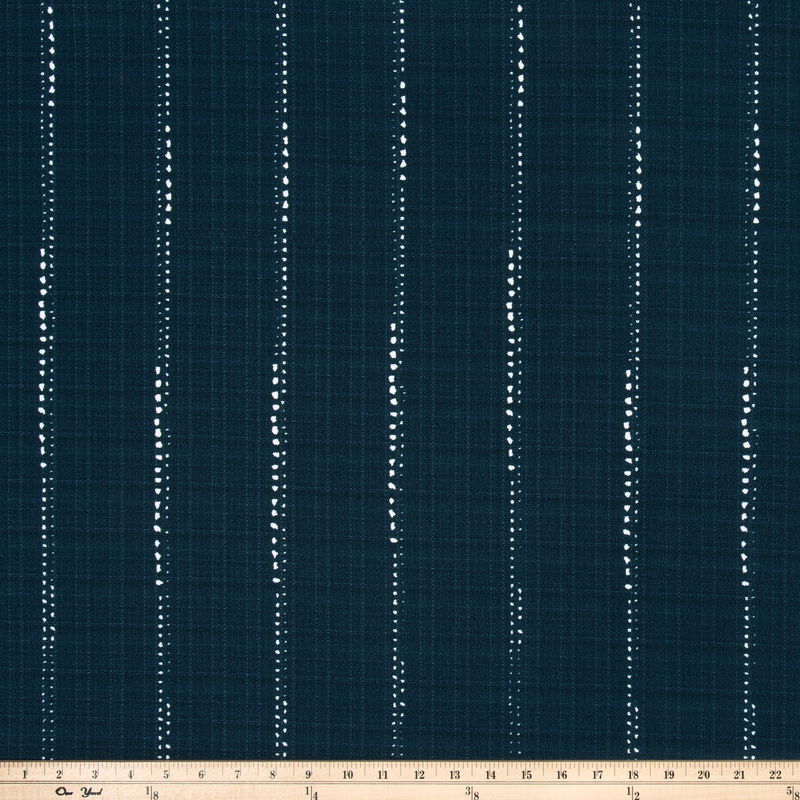Click the number 10 on the ruler
Image resolution: width=800 pixels, height=800 pixels.
click(x=345, y=774)
